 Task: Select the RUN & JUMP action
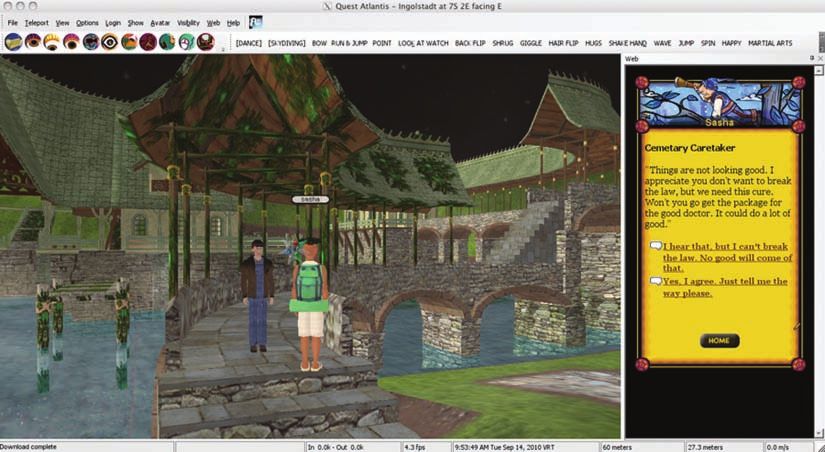click(349, 43)
